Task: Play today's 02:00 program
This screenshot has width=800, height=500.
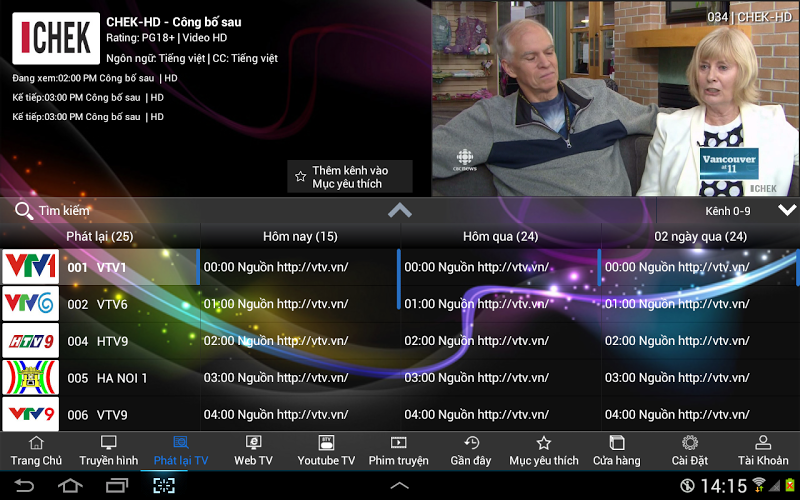Action: point(301,340)
